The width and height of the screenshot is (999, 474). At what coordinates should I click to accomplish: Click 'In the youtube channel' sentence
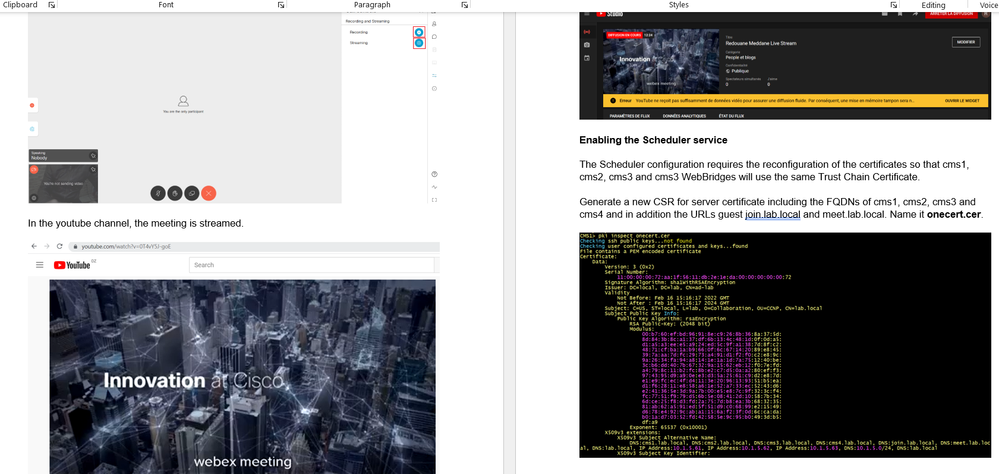[x=136, y=224]
